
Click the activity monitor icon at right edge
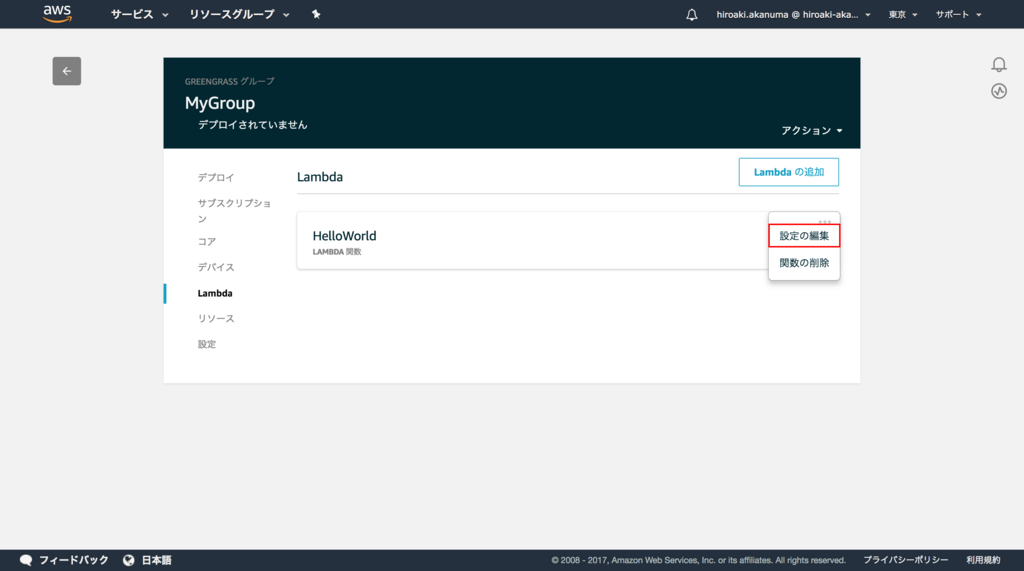(x=999, y=91)
